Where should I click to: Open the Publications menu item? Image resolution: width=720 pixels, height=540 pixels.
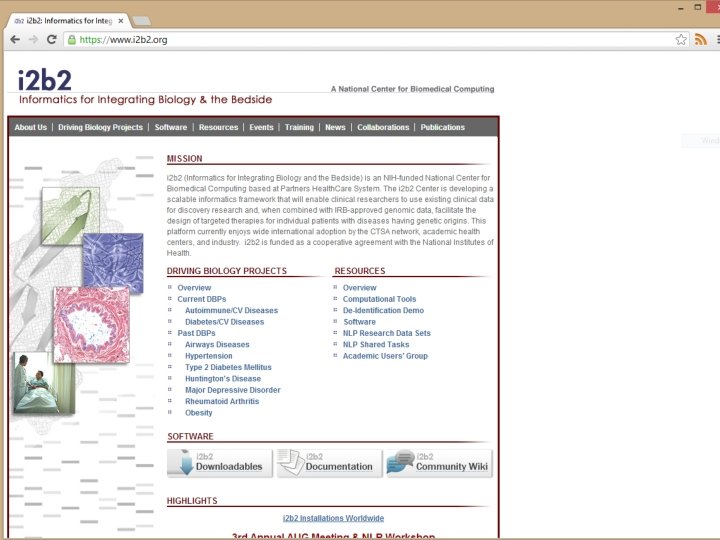443,127
